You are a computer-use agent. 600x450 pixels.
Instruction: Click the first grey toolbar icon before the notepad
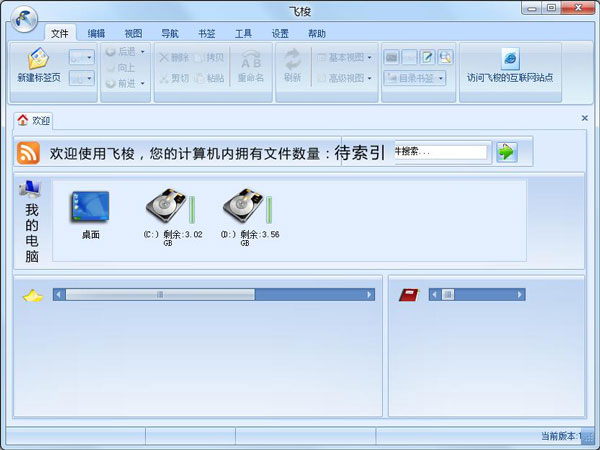click(391, 57)
